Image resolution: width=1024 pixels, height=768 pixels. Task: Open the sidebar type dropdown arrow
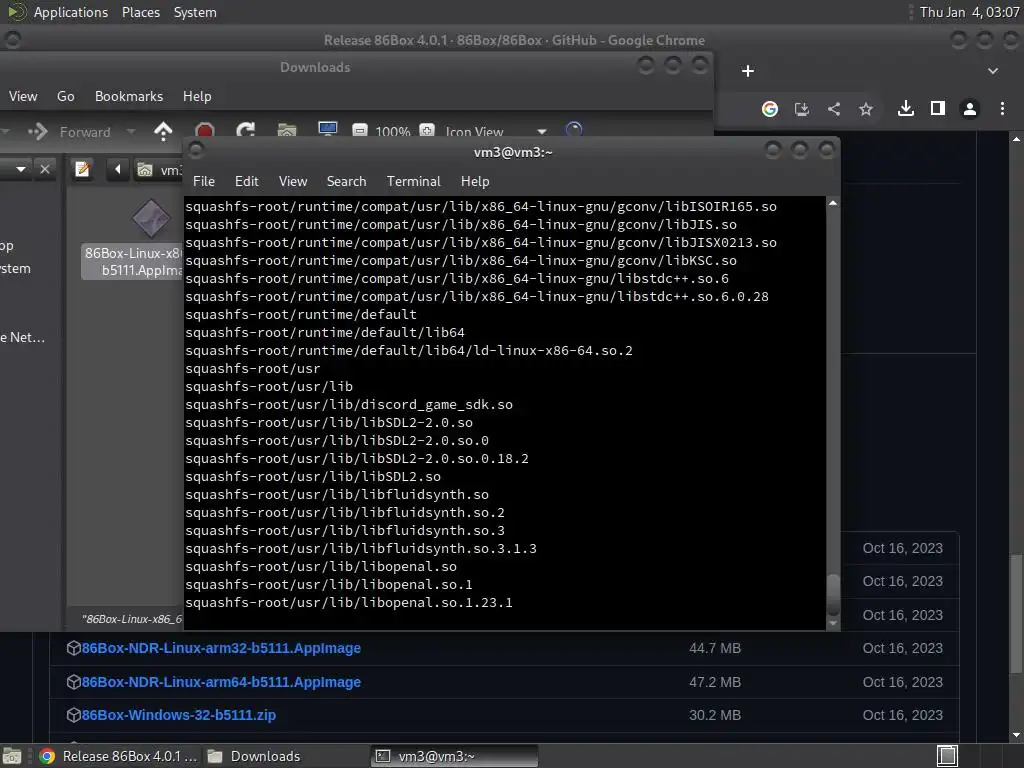pyautogui.click(x=21, y=169)
